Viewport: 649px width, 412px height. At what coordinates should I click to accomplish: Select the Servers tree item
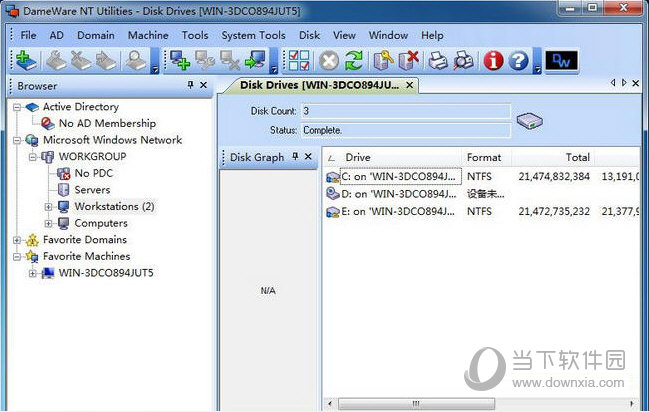(92, 190)
